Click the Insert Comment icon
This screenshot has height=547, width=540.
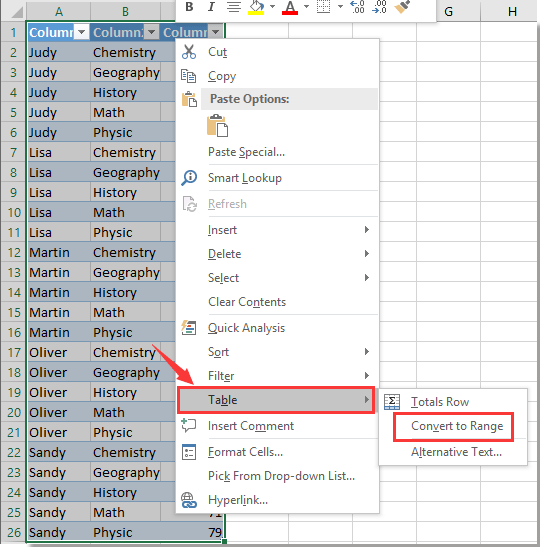[x=189, y=426]
